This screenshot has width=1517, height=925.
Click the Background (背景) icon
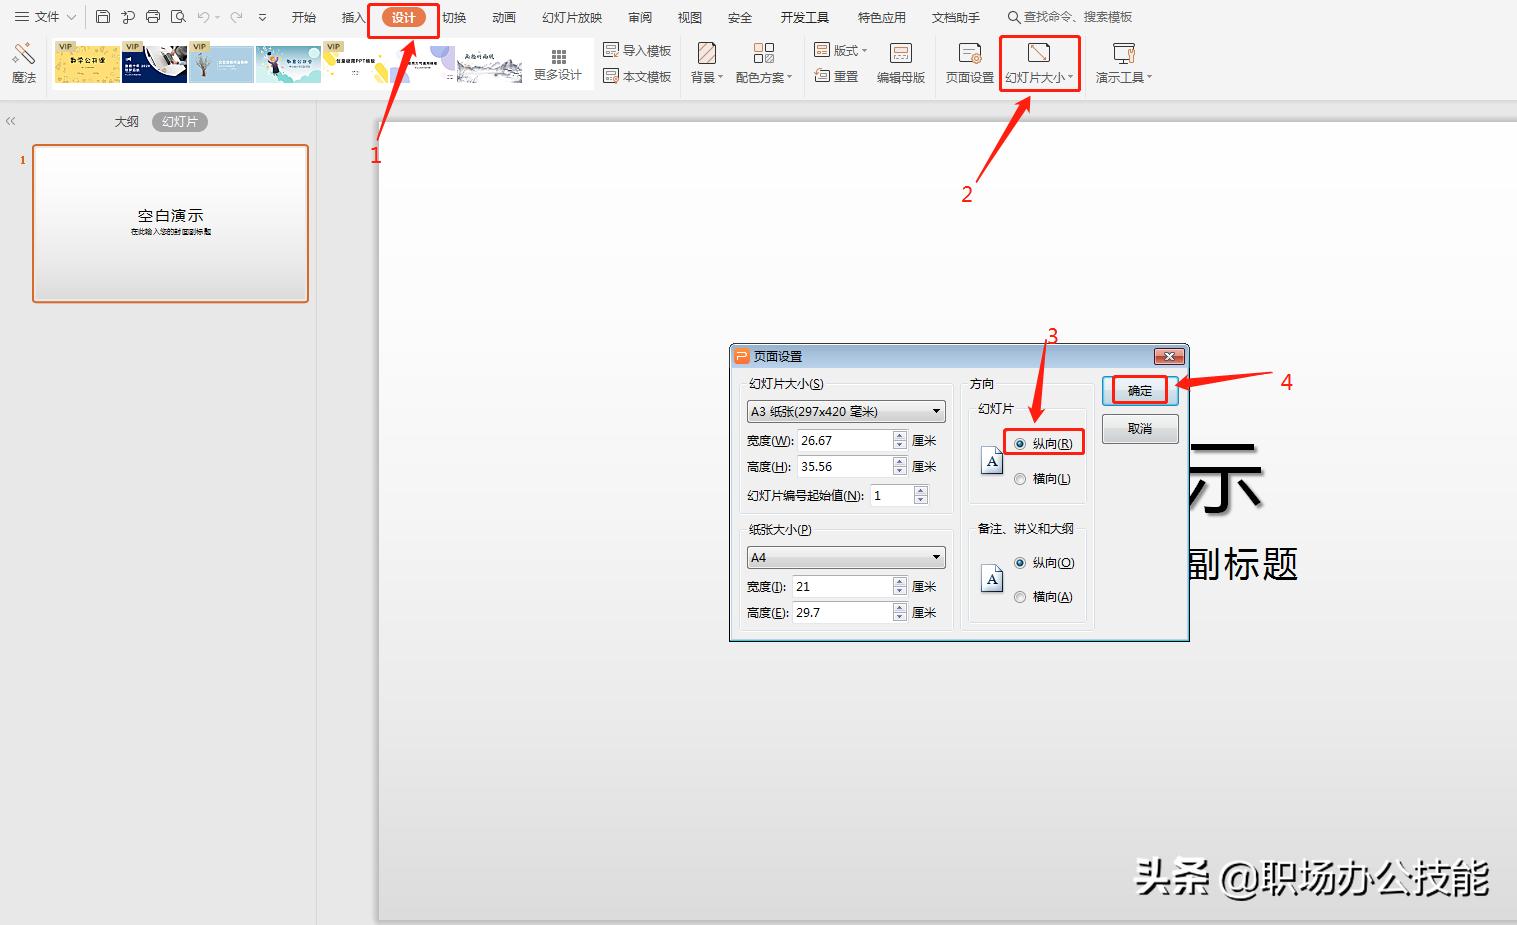(706, 62)
